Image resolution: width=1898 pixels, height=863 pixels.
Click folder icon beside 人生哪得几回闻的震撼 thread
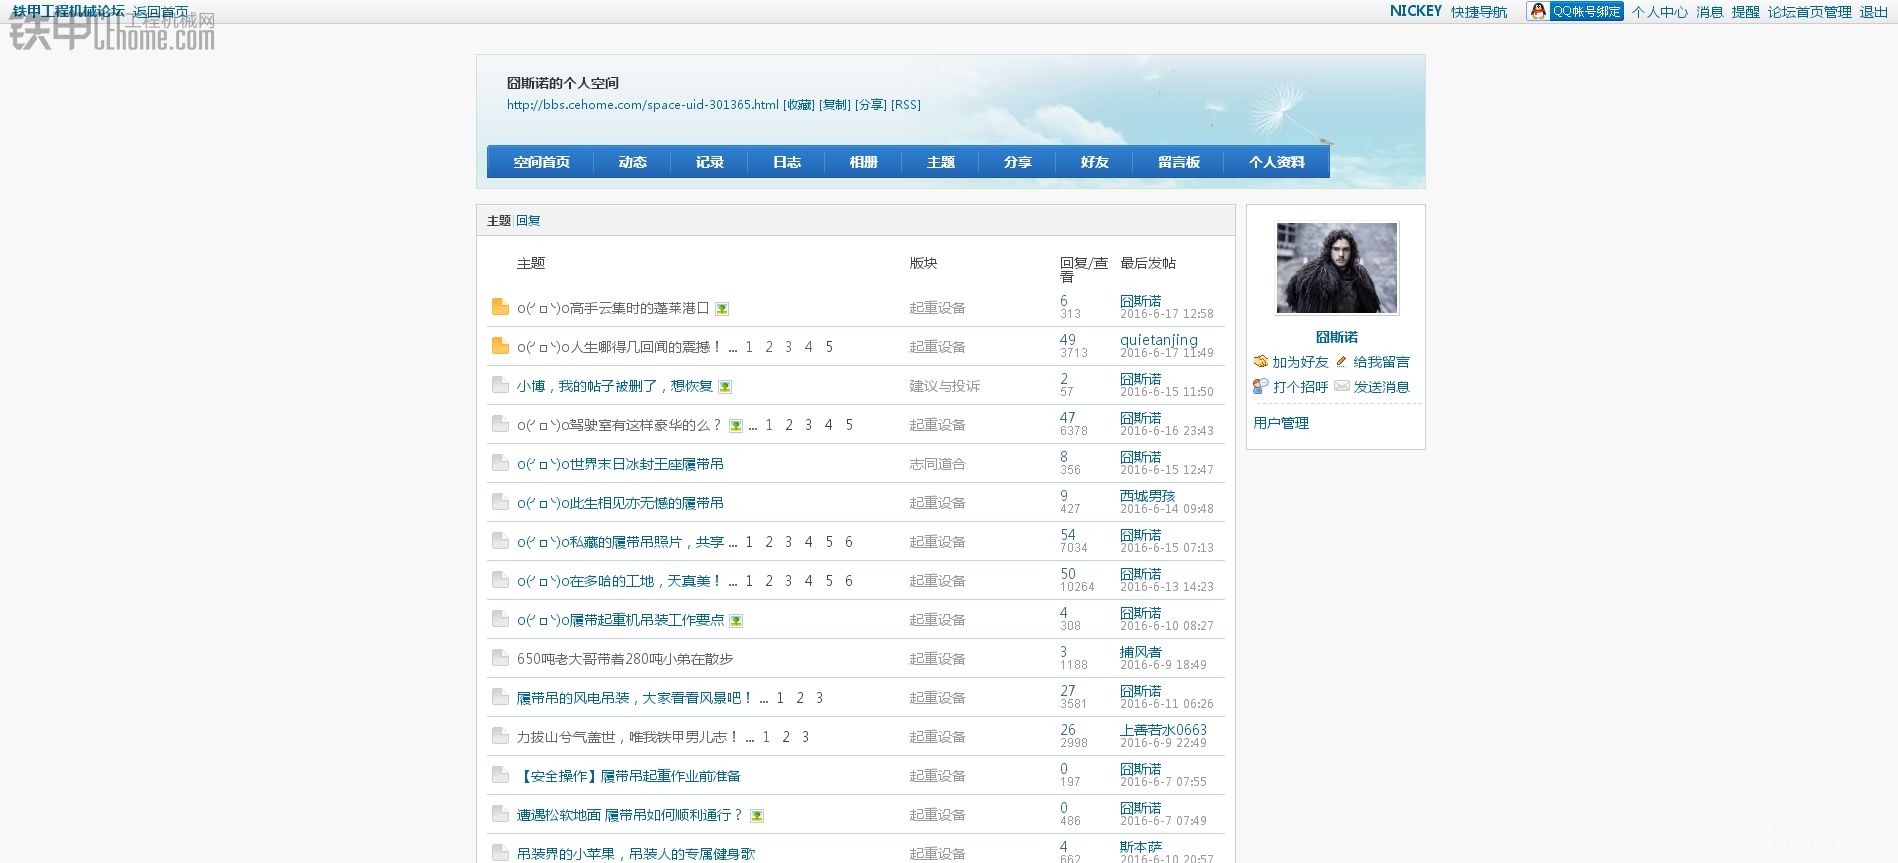point(500,346)
